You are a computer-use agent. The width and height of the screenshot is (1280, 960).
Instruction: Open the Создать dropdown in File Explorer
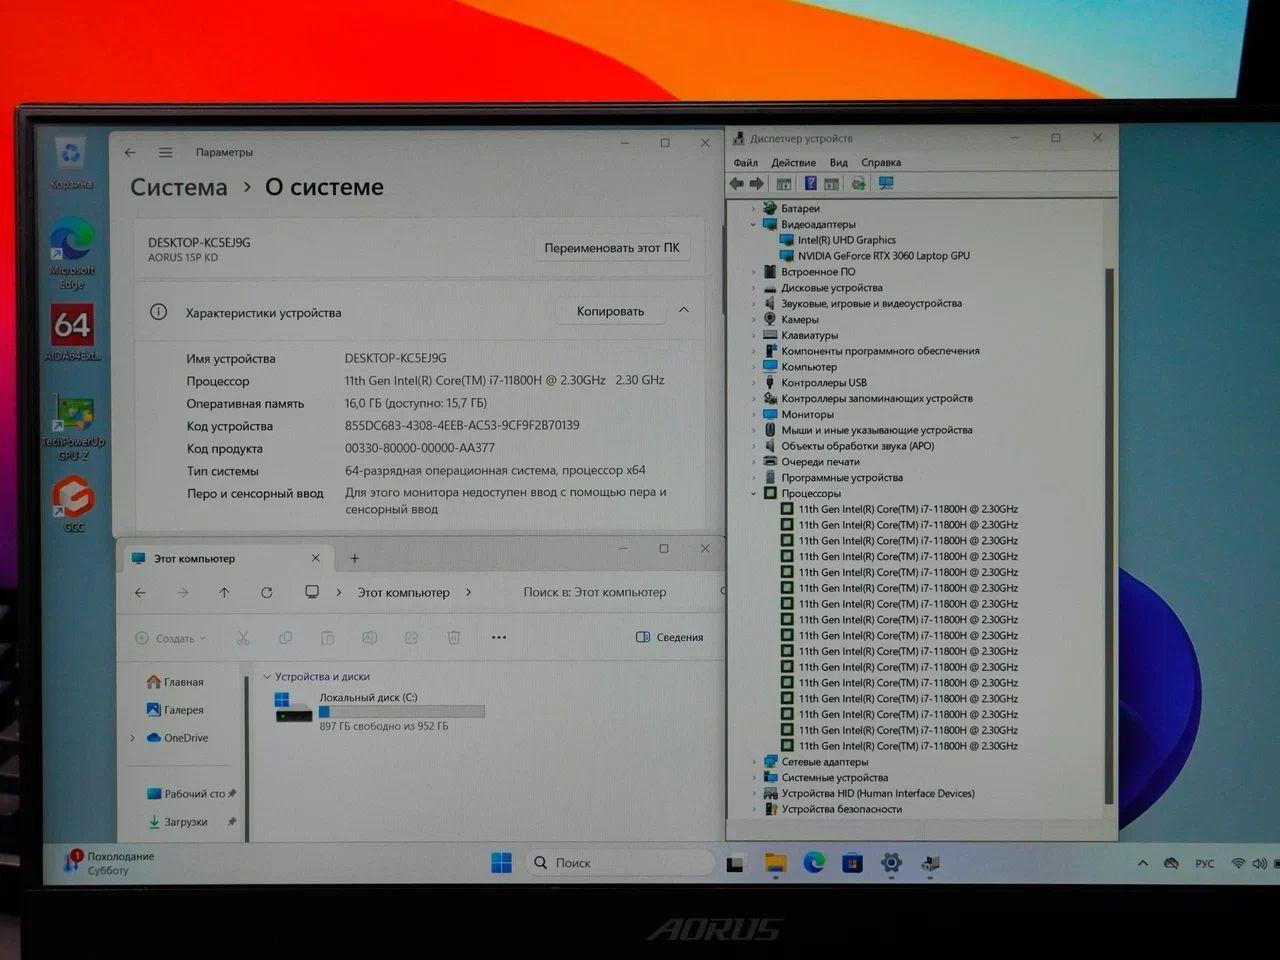tap(170, 638)
